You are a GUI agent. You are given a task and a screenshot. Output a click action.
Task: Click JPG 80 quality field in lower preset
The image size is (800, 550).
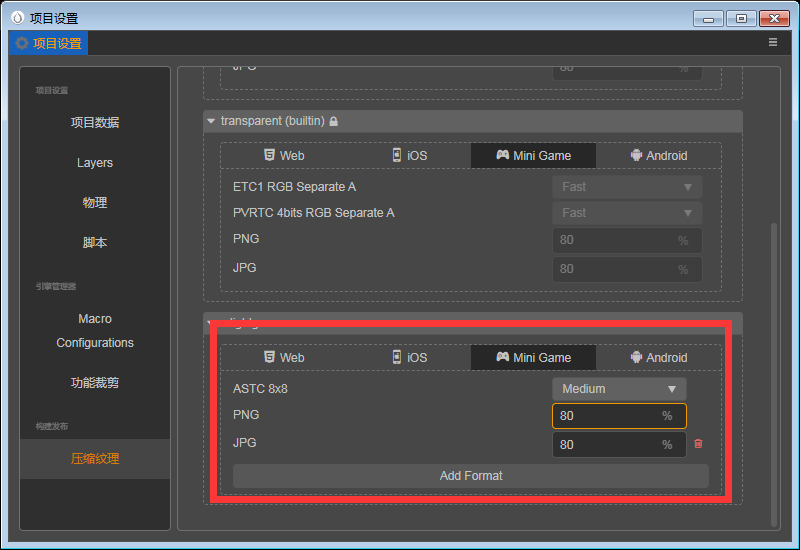pyautogui.click(x=619, y=444)
